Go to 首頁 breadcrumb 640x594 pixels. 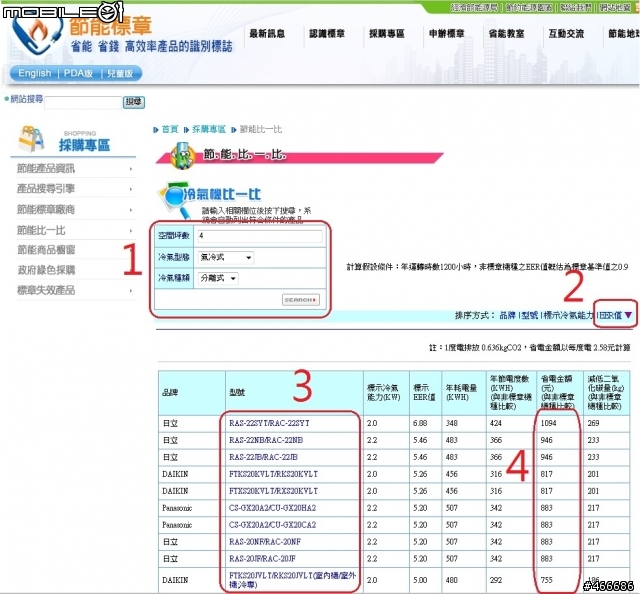170,129
